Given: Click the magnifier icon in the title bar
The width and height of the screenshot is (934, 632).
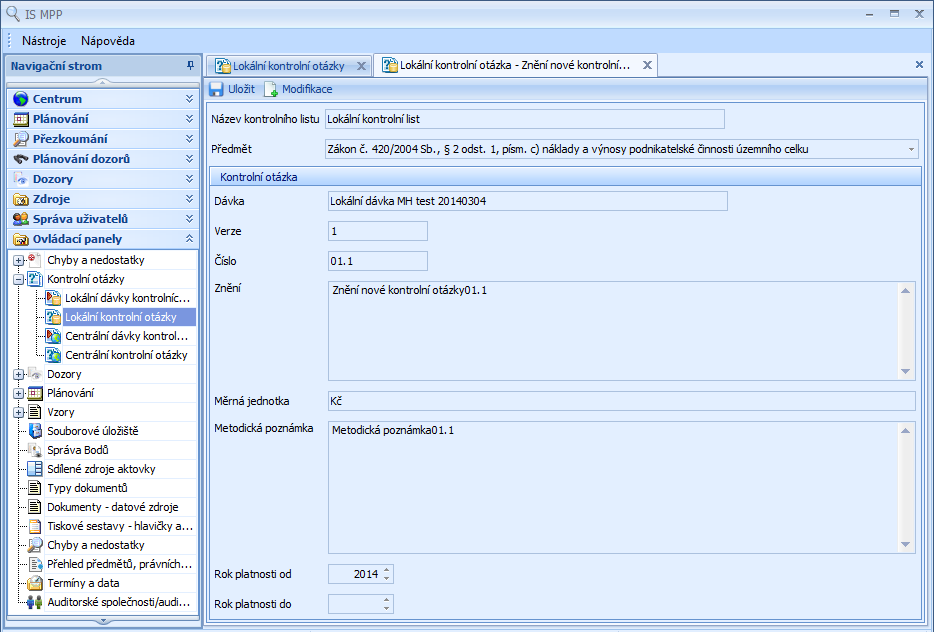Looking at the screenshot, I should 13,14.
